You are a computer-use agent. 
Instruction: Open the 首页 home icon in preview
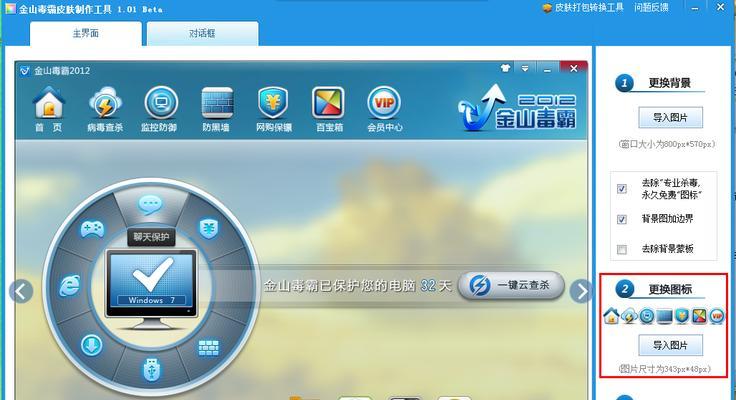pyautogui.click(x=49, y=109)
